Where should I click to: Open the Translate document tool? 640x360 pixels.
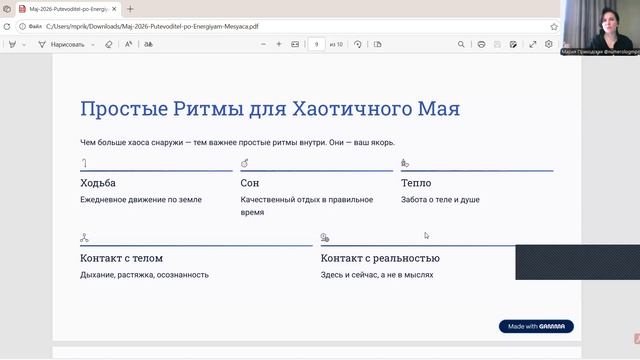tap(149, 44)
